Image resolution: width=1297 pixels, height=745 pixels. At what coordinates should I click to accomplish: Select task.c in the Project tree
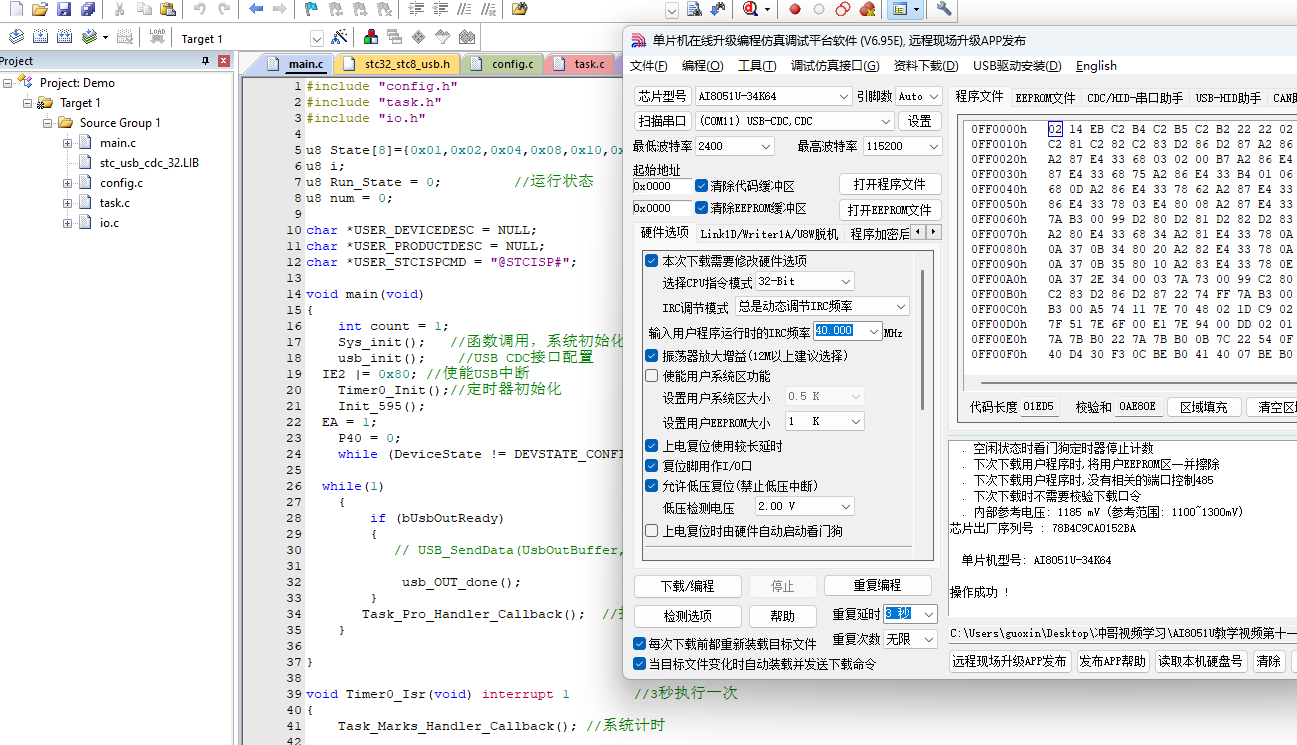(114, 203)
